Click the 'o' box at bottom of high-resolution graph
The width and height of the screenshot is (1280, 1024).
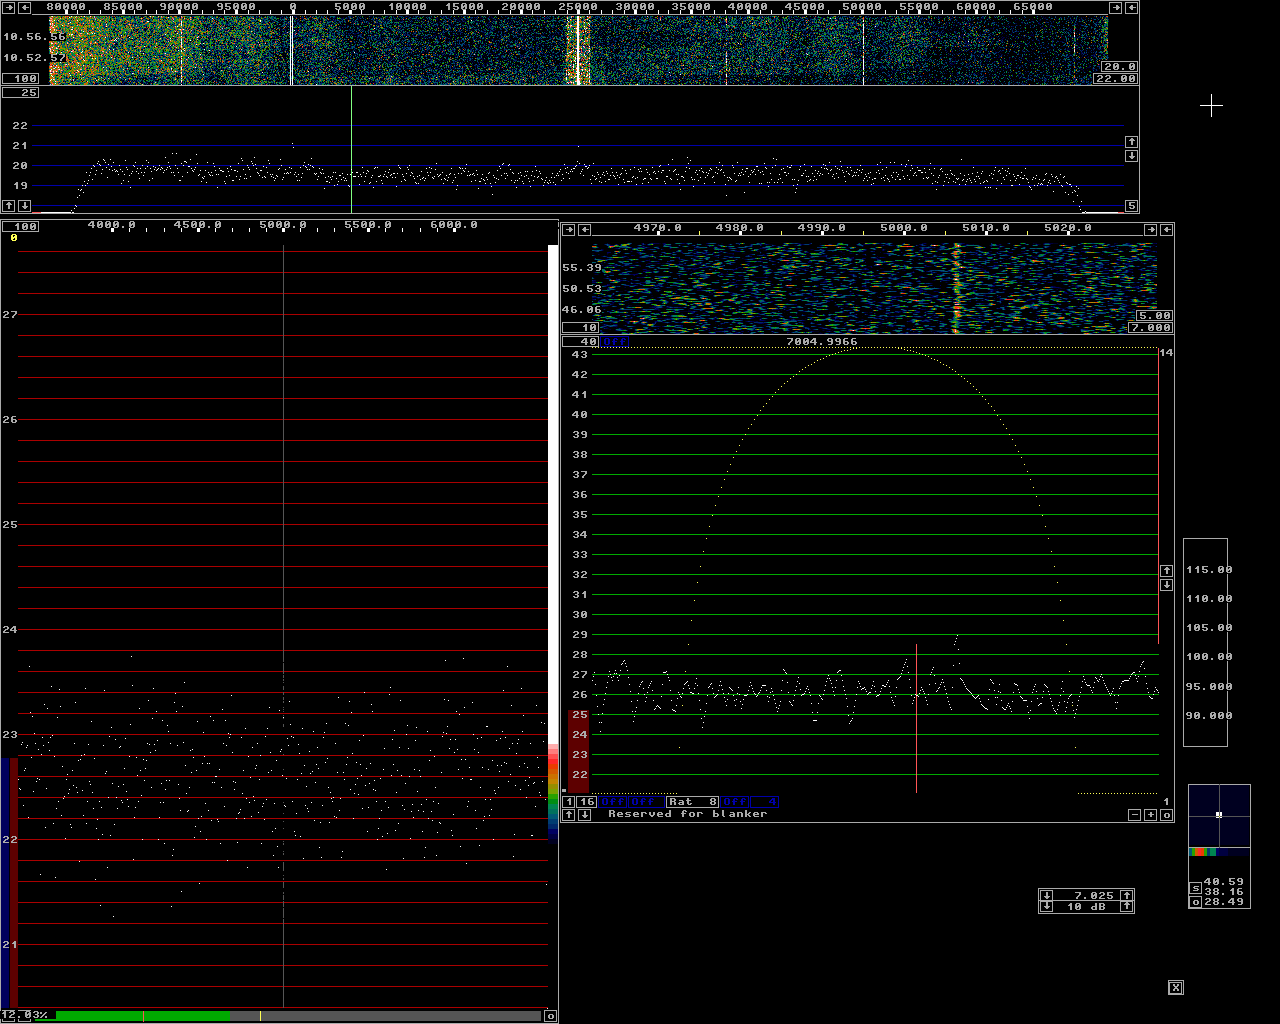coord(550,1016)
